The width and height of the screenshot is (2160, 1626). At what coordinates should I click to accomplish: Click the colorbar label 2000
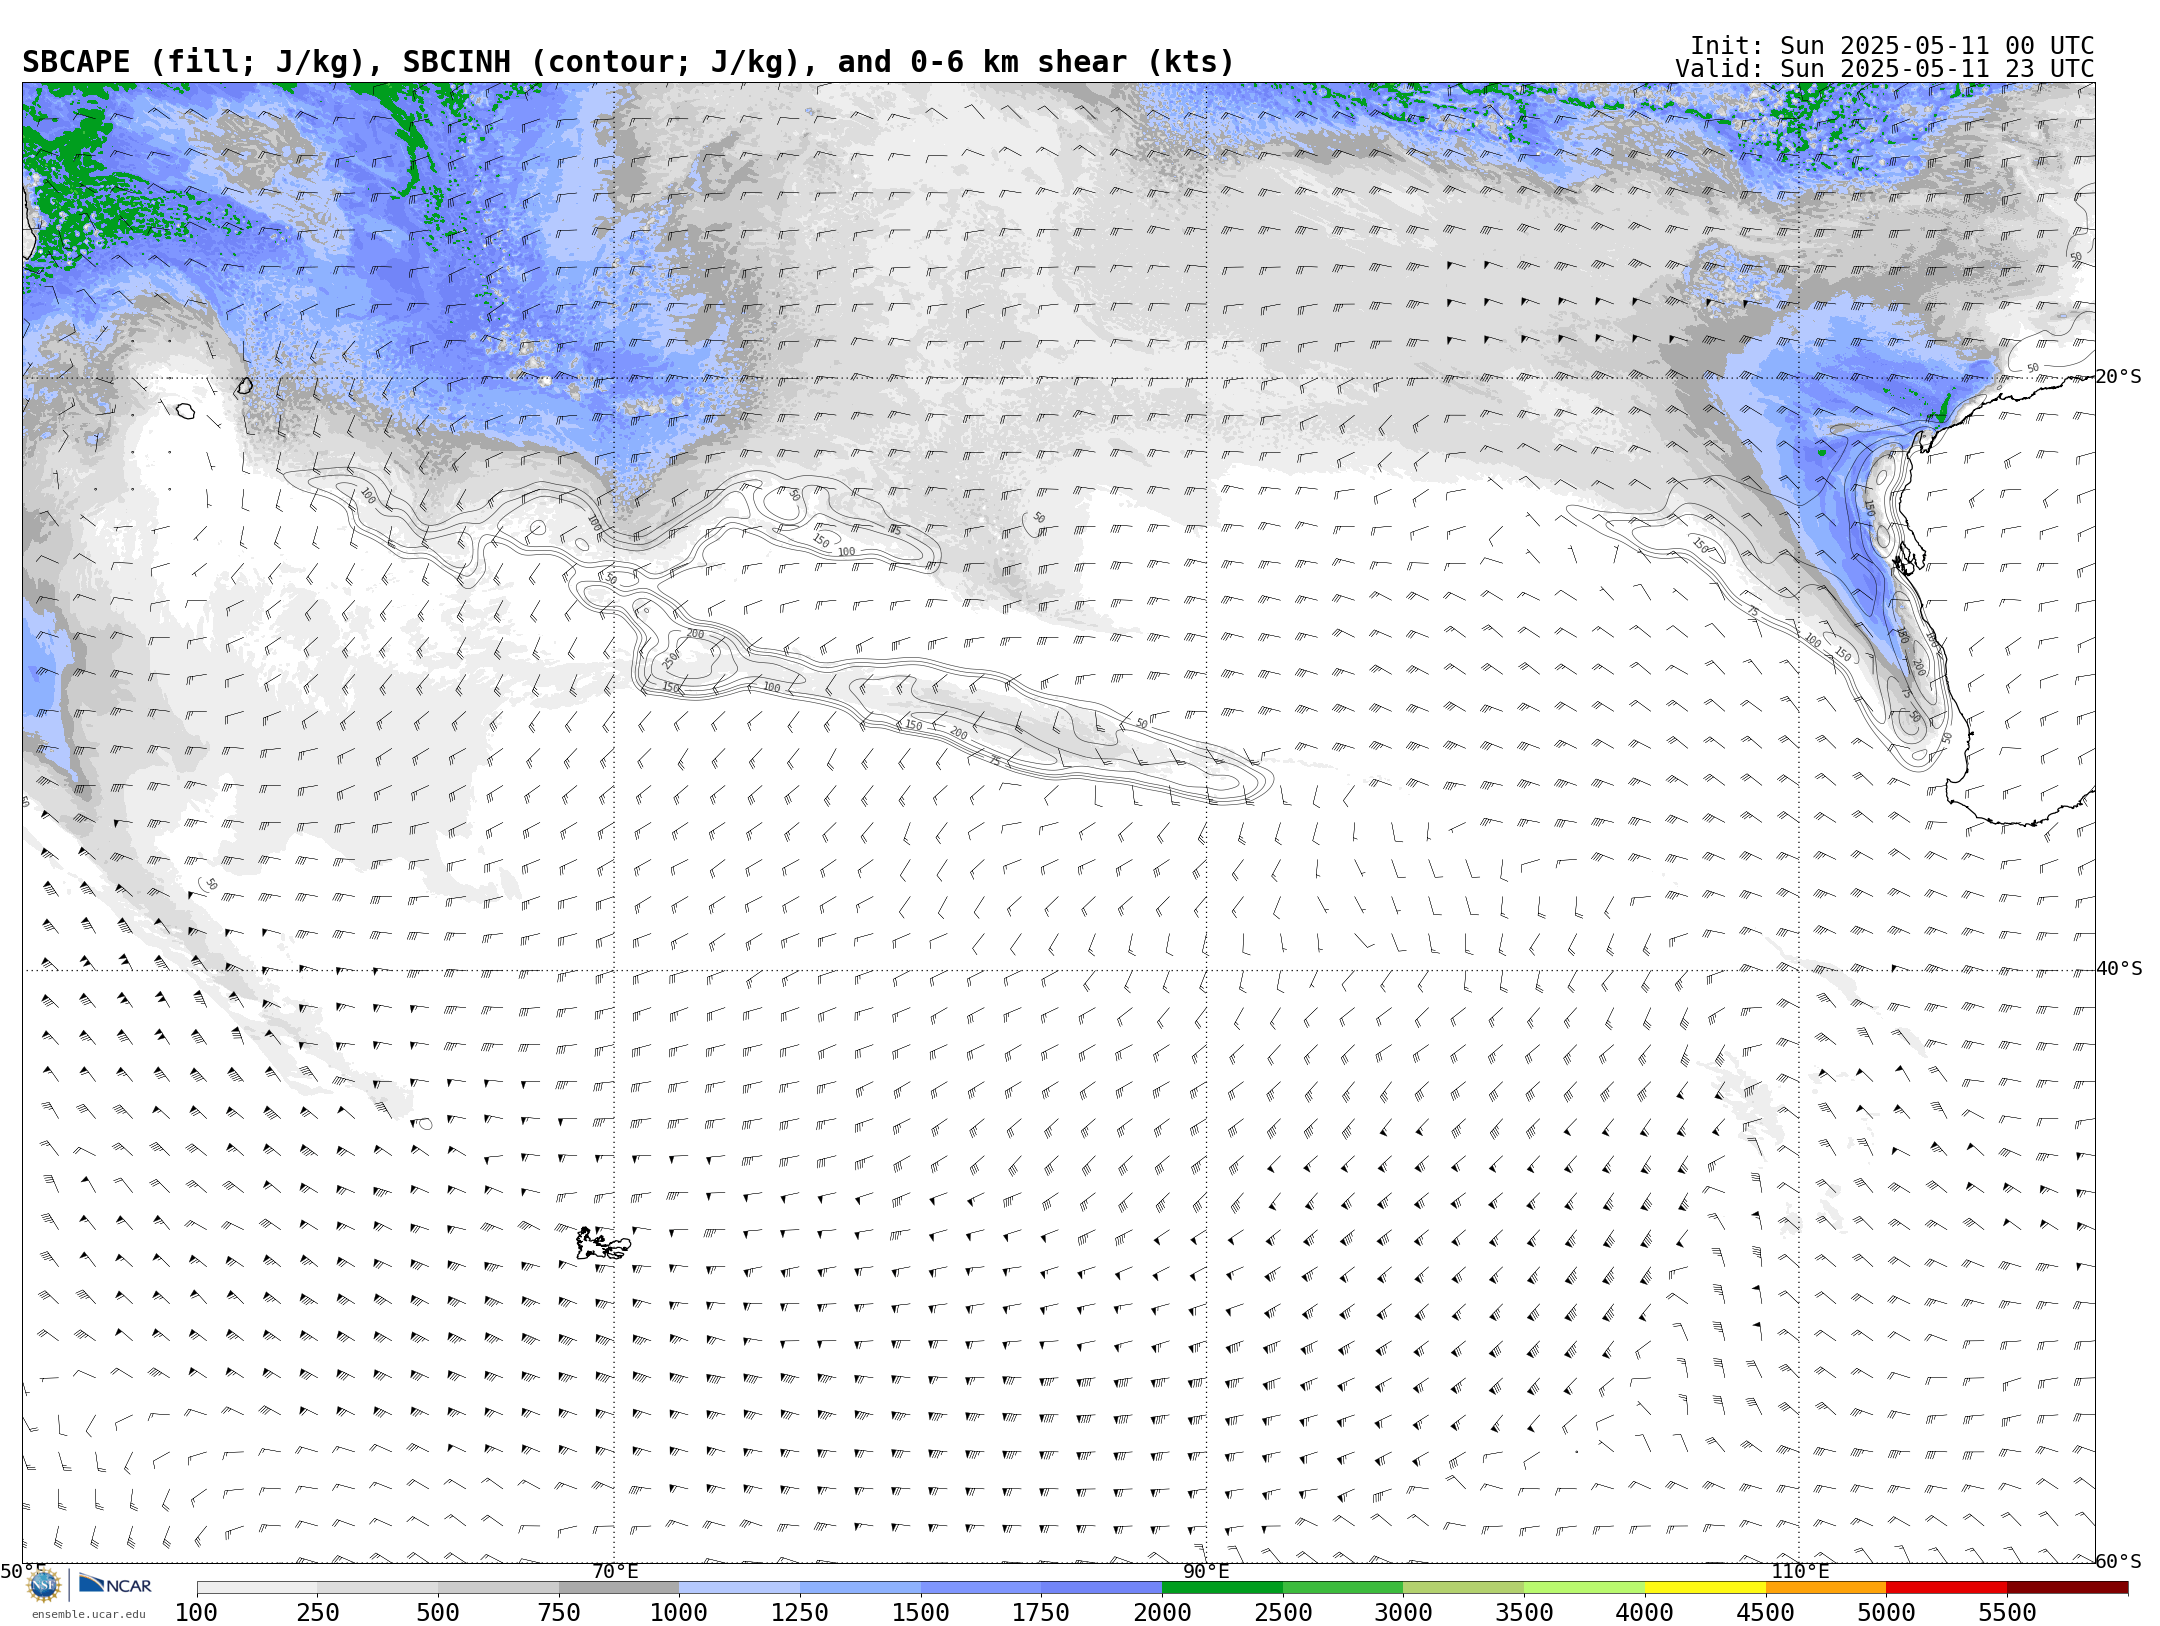[x=1162, y=1612]
